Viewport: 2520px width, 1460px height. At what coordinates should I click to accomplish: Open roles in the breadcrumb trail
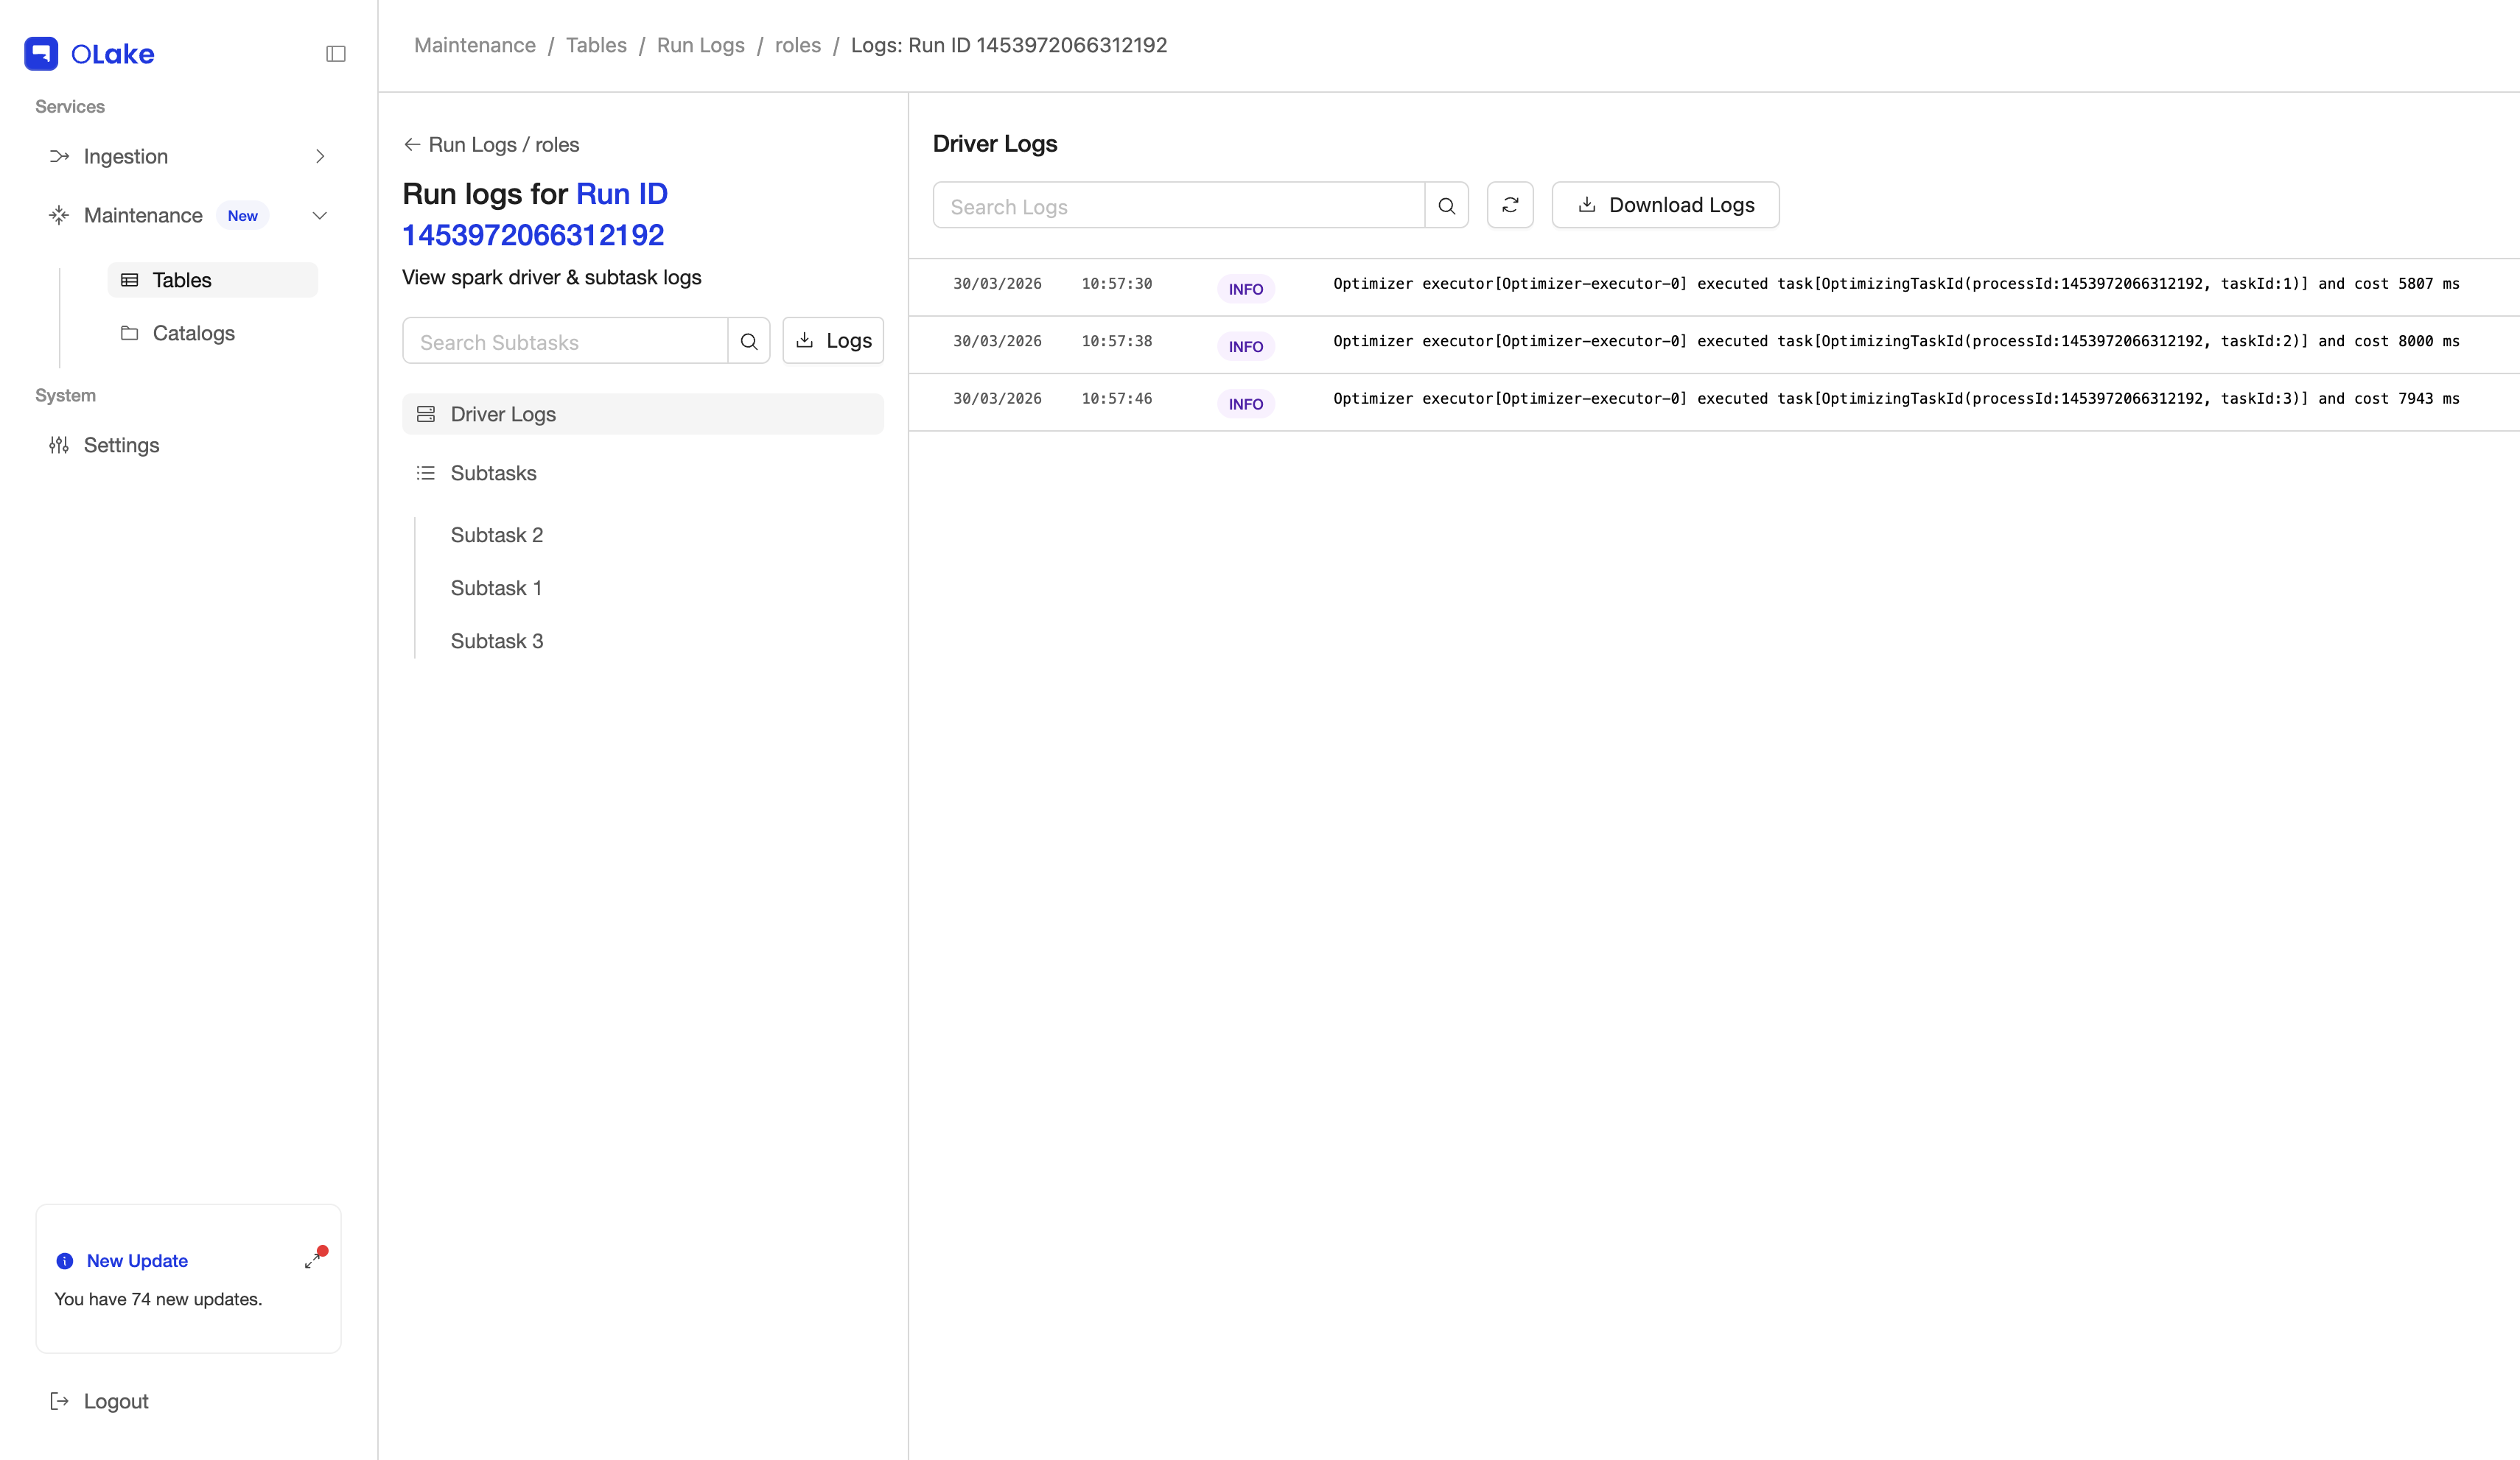coord(798,45)
